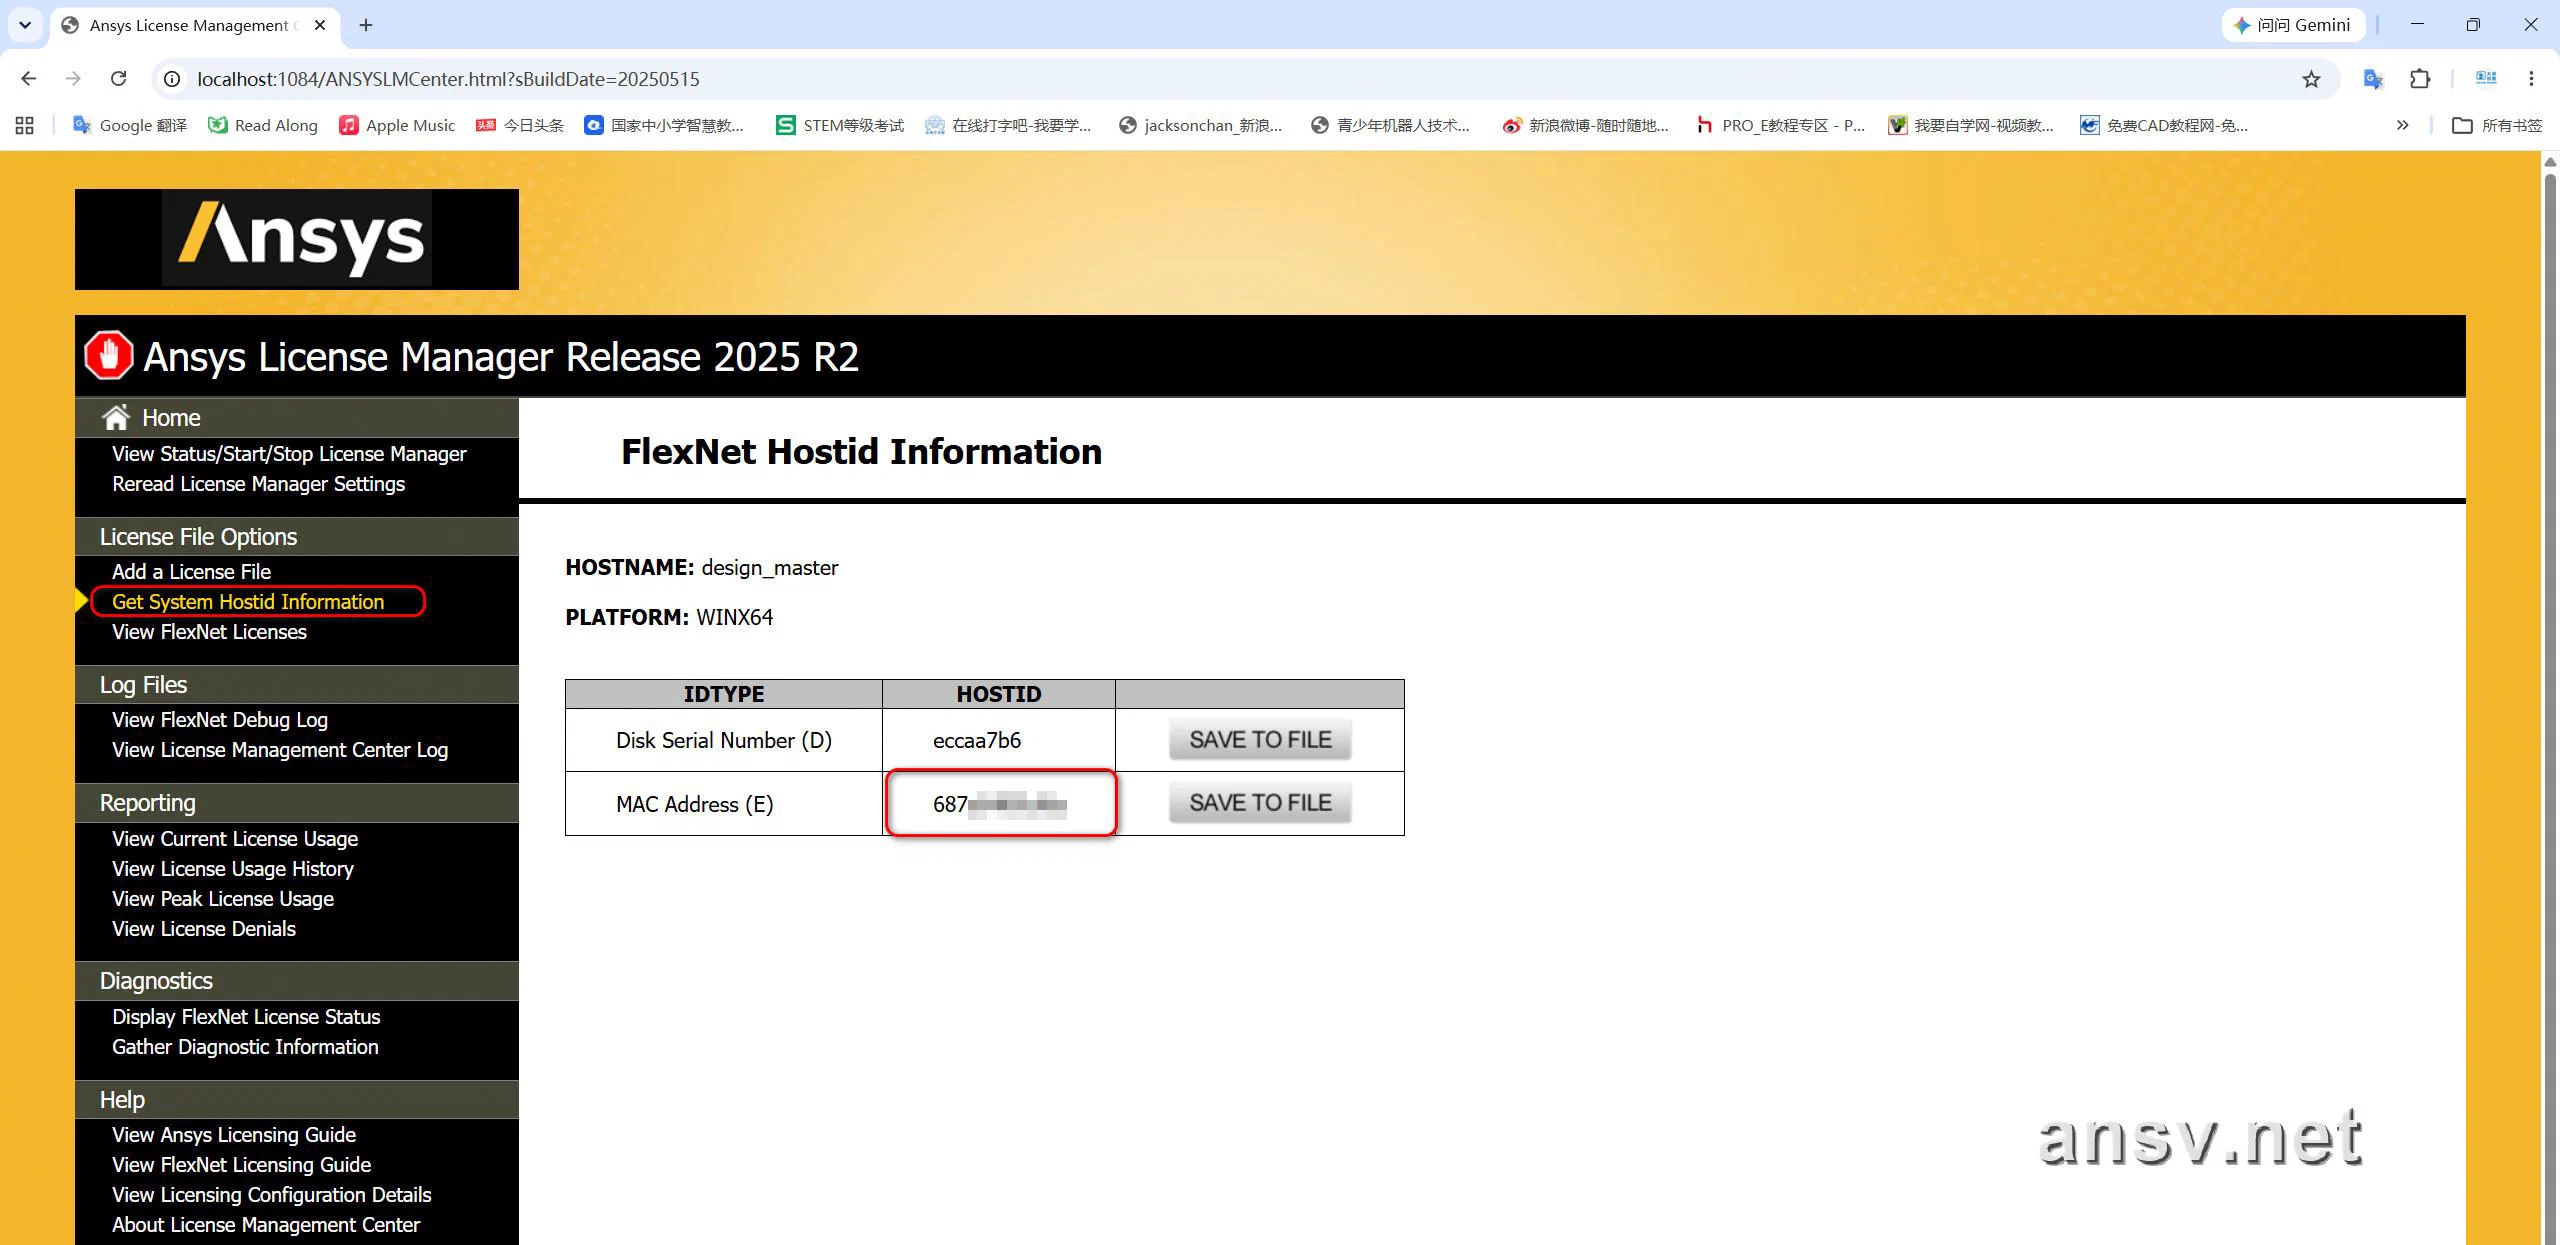
Task: Click the Ask Gemini button
Action: 2293,25
